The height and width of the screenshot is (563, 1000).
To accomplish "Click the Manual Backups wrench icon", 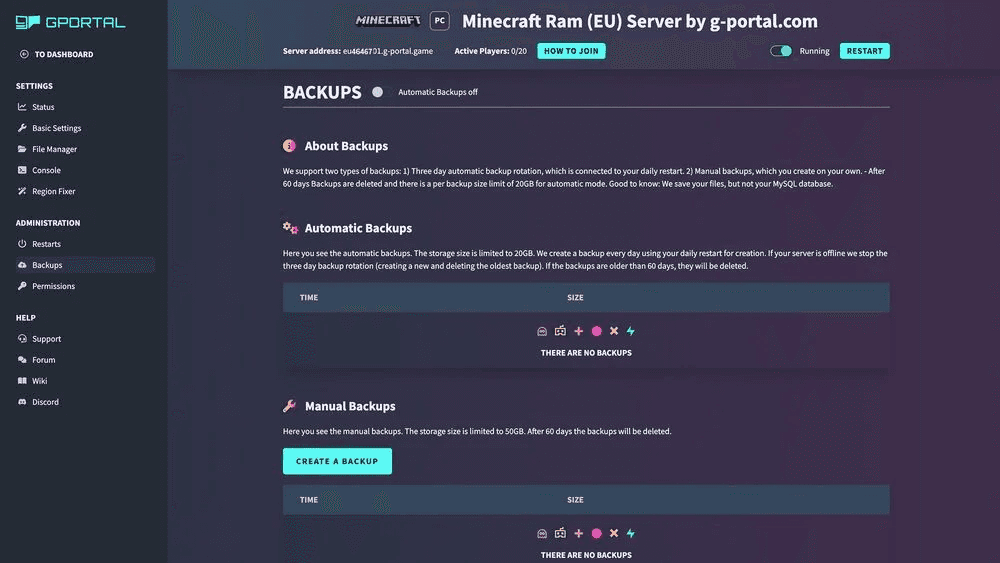I will click(x=290, y=406).
